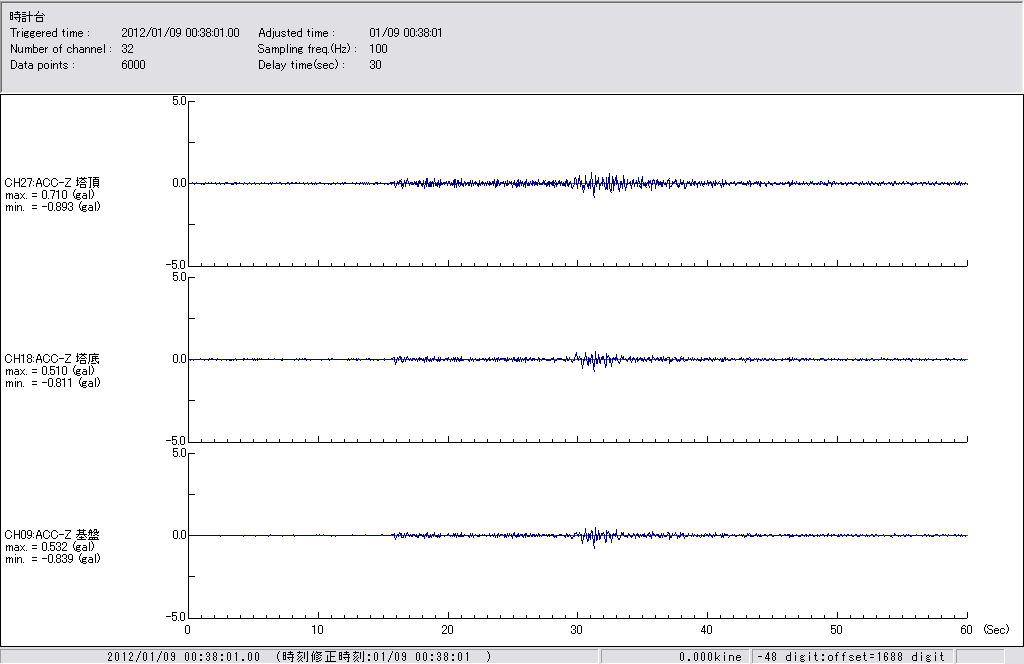
Task: Select the 時計台 station title
Action: point(27,17)
